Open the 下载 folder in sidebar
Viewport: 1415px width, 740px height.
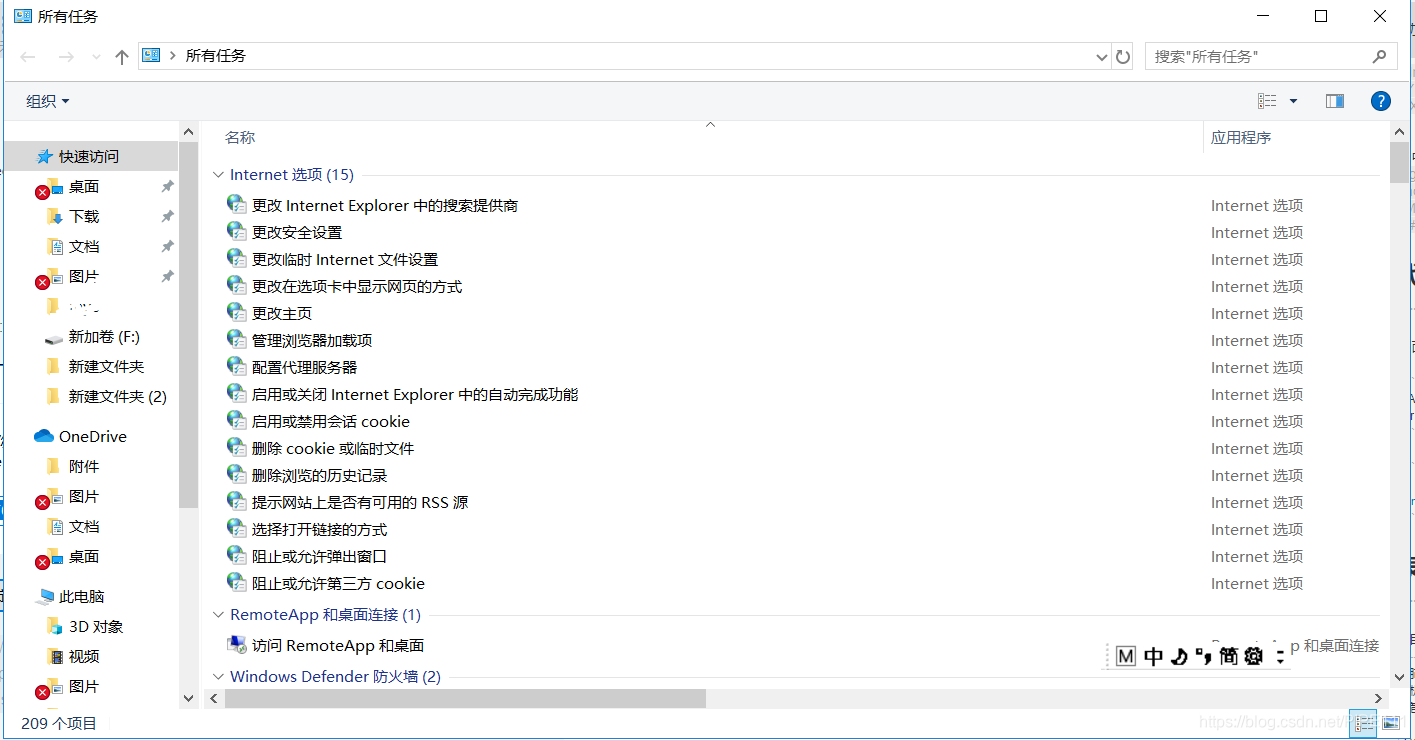[x=84, y=217]
